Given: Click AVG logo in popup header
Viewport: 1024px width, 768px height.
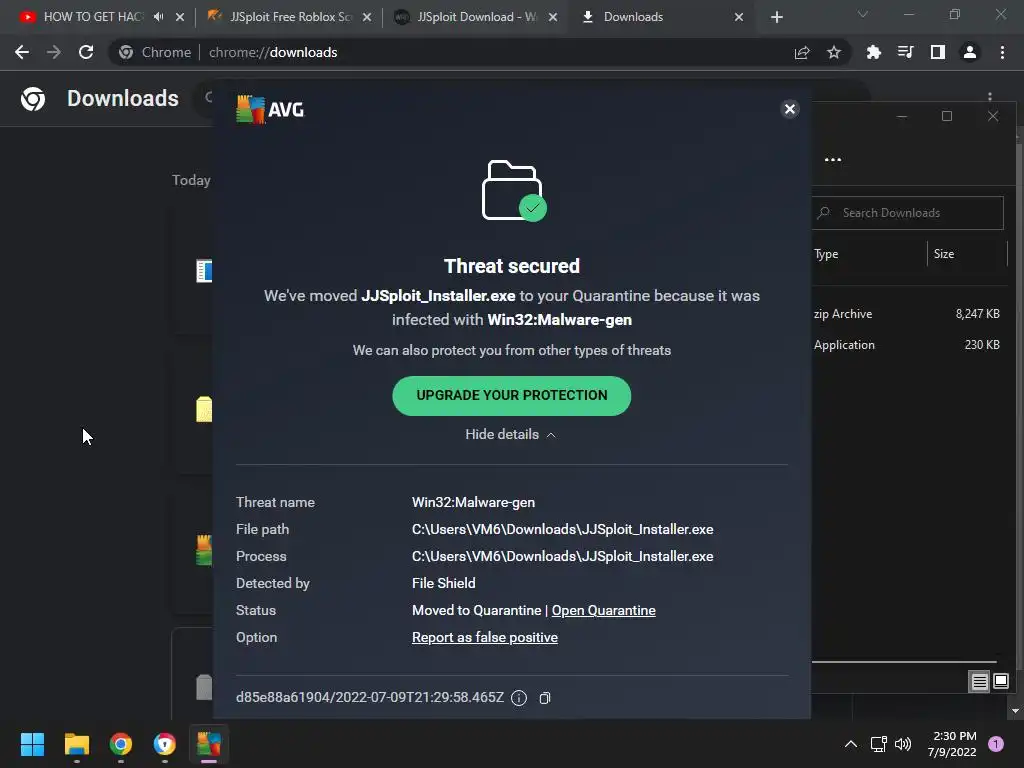Looking at the screenshot, I should coord(270,109).
